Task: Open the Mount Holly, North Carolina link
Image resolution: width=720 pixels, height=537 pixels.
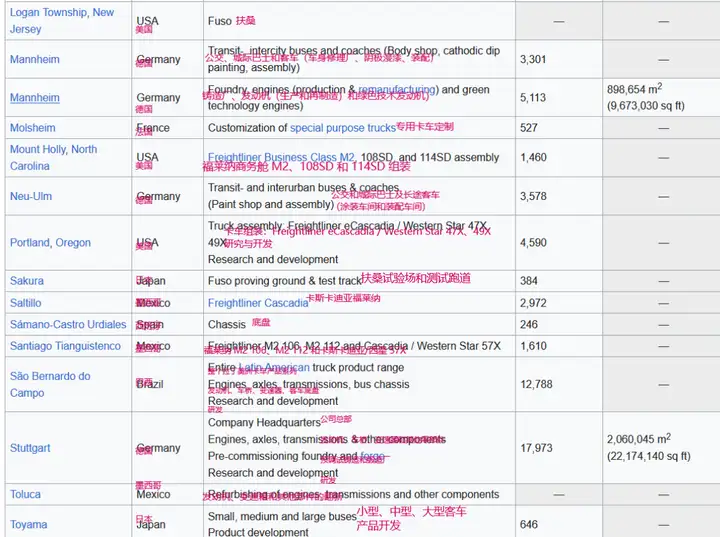Action: click(x=54, y=158)
